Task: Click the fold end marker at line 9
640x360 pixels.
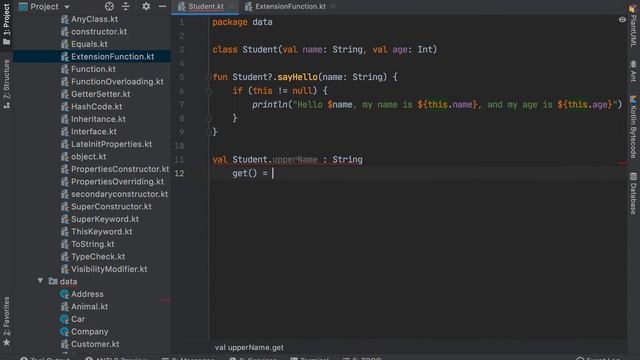Action: [x=208, y=132]
